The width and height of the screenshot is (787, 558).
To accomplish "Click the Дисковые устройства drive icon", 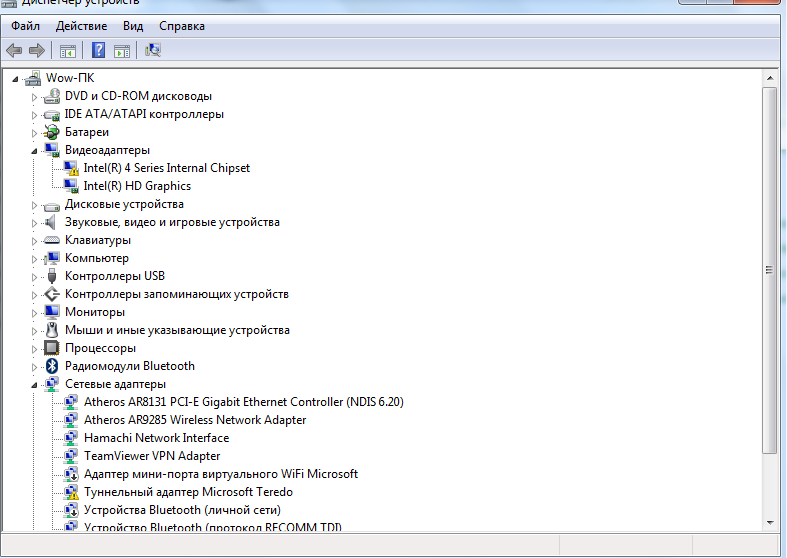I will click(52, 205).
